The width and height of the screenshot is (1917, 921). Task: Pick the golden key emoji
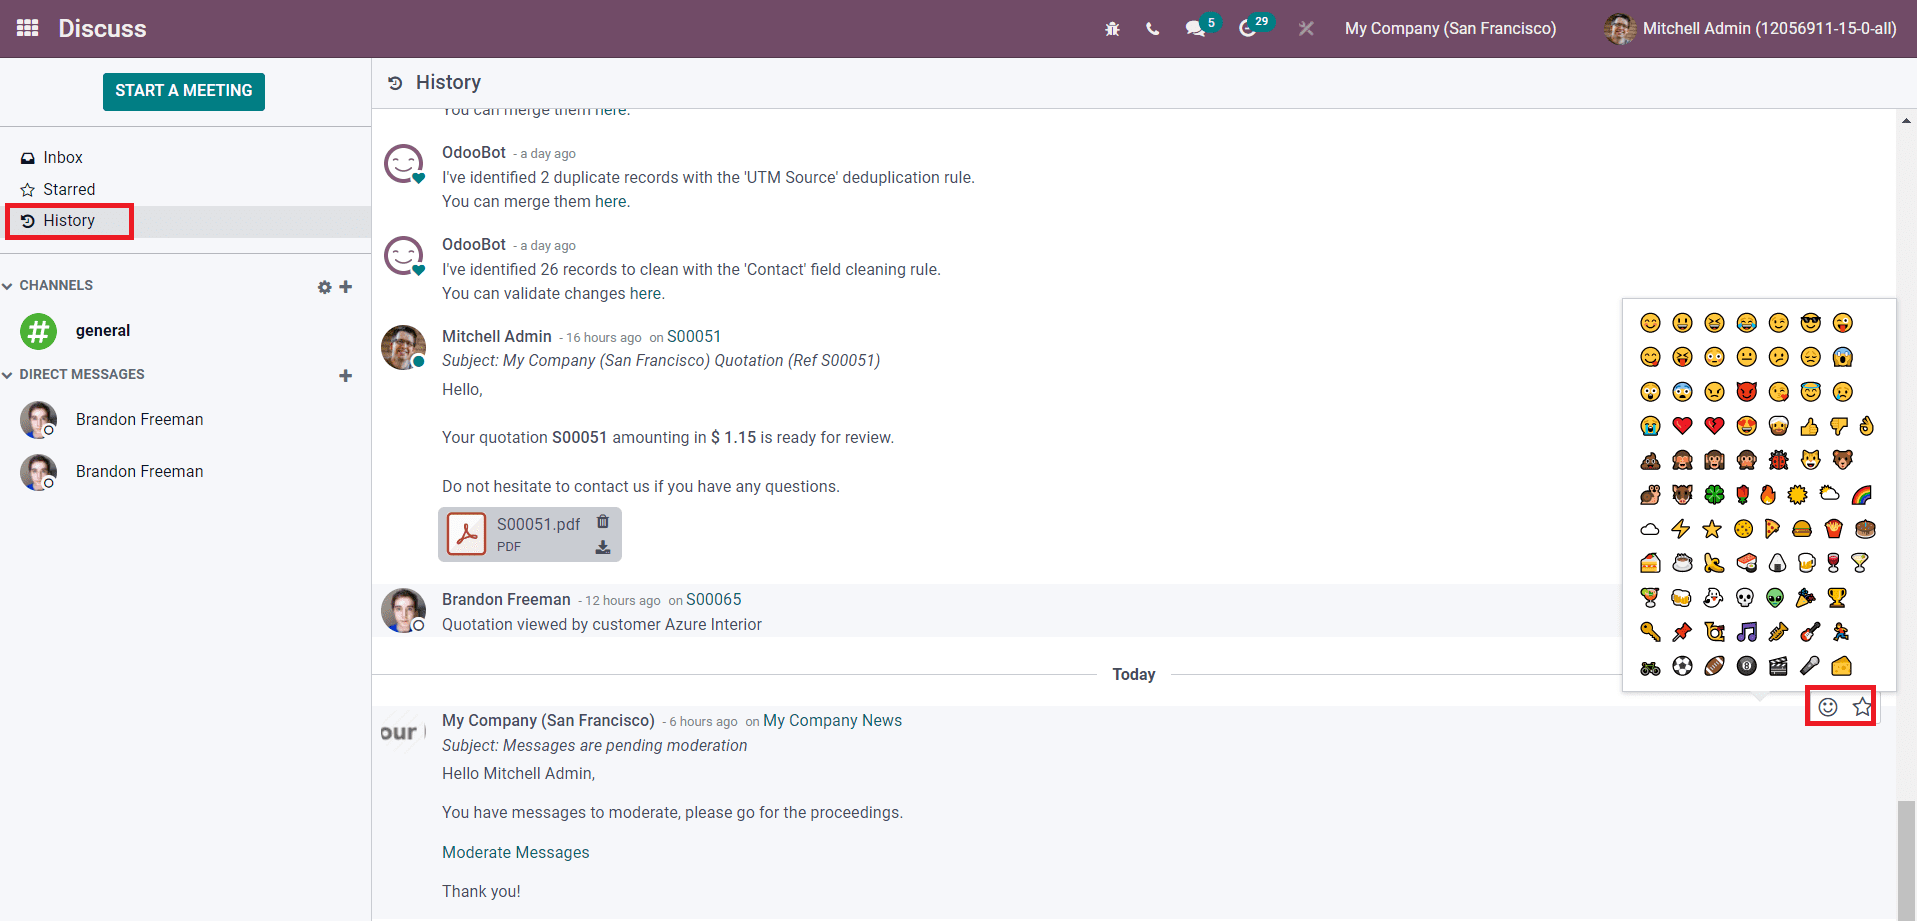tap(1650, 632)
